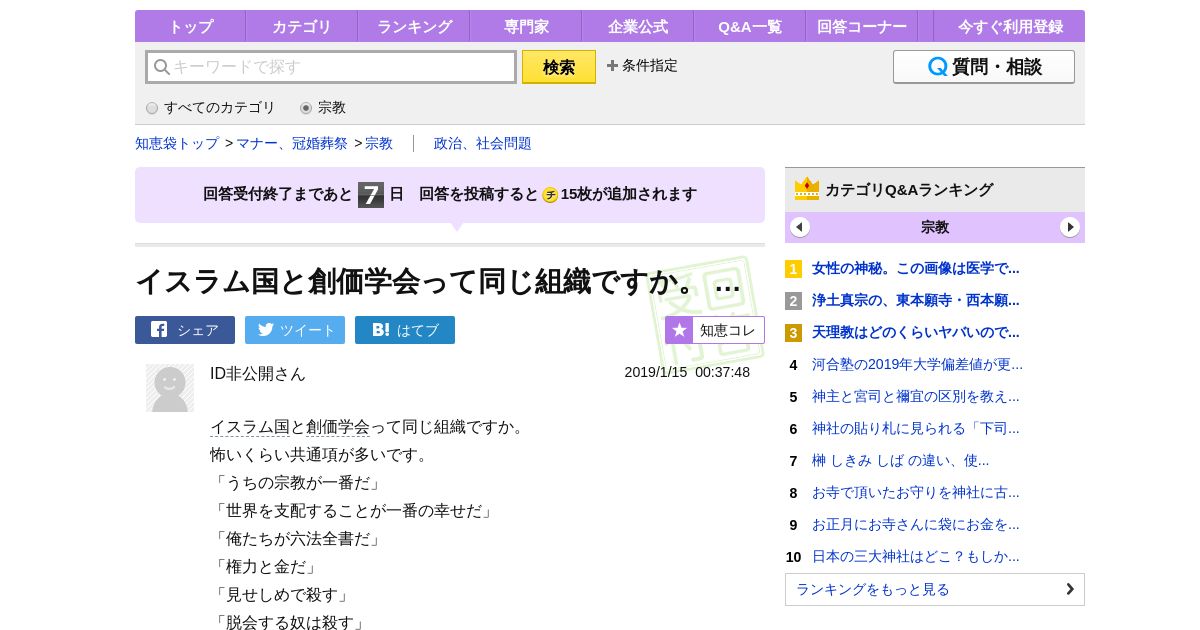Viewport: 1200px width, 630px height.
Task: Go to next ranking category arrow
Action: point(1070,227)
